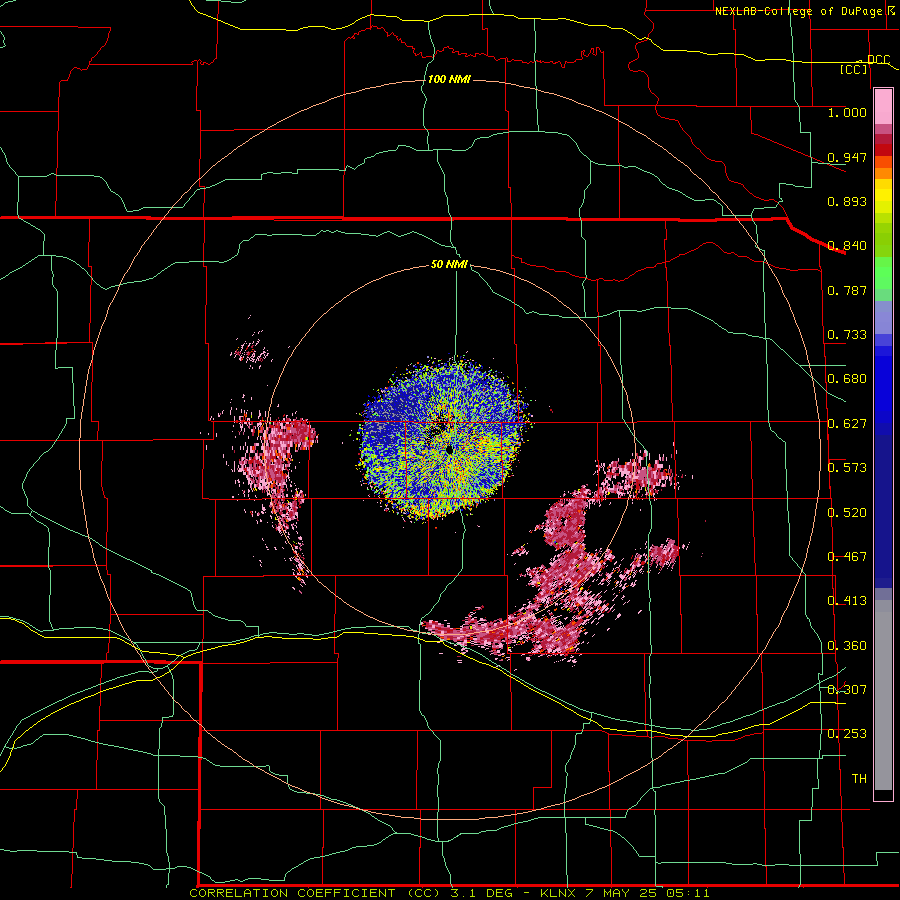Click the 0.893 legend value
The image size is (900, 900).
point(847,201)
